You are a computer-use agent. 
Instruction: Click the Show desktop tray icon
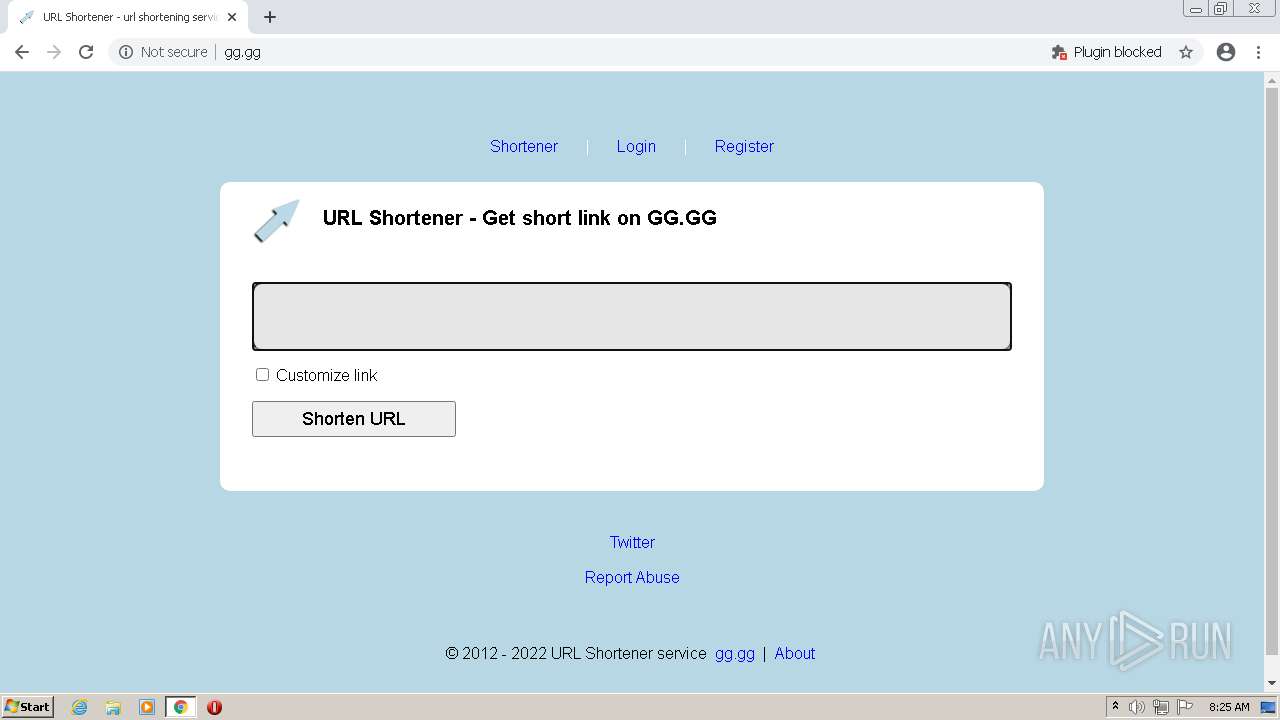[1268, 707]
